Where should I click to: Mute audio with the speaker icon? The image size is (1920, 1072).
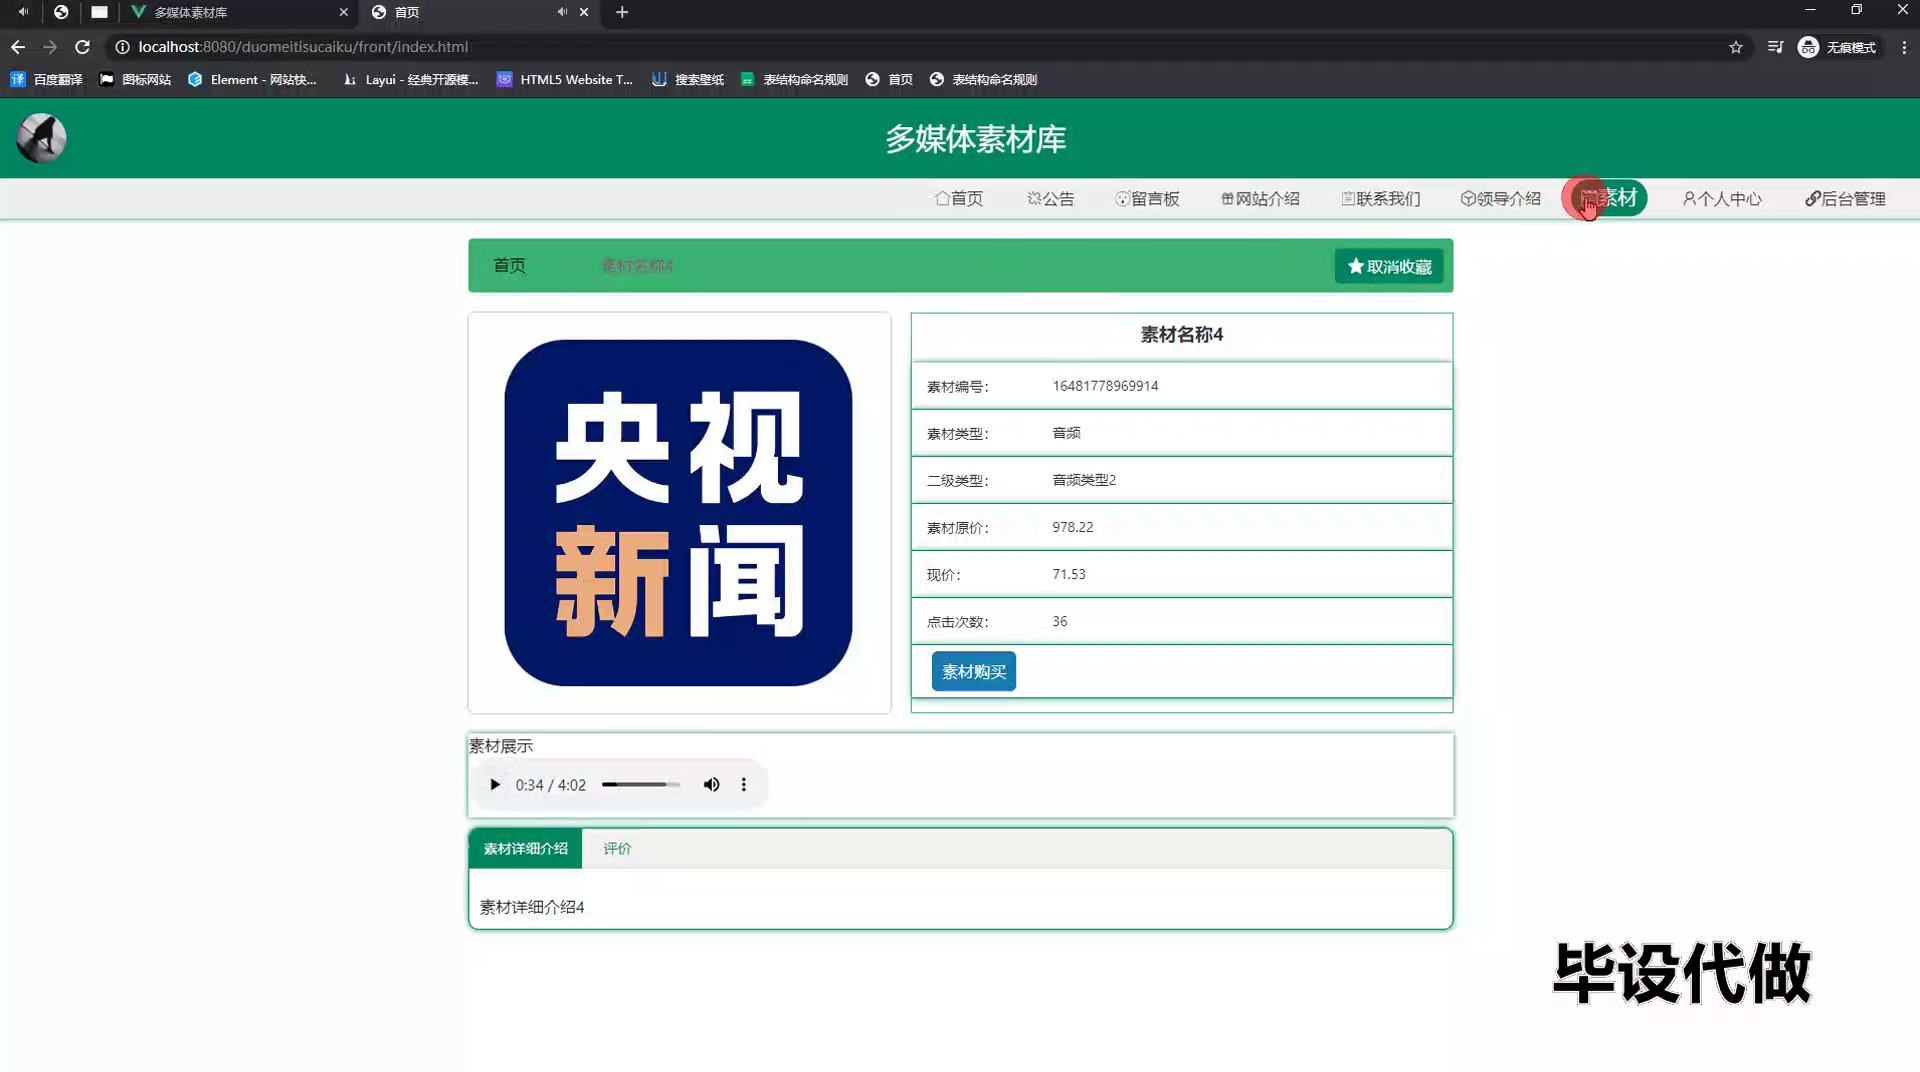coord(711,785)
